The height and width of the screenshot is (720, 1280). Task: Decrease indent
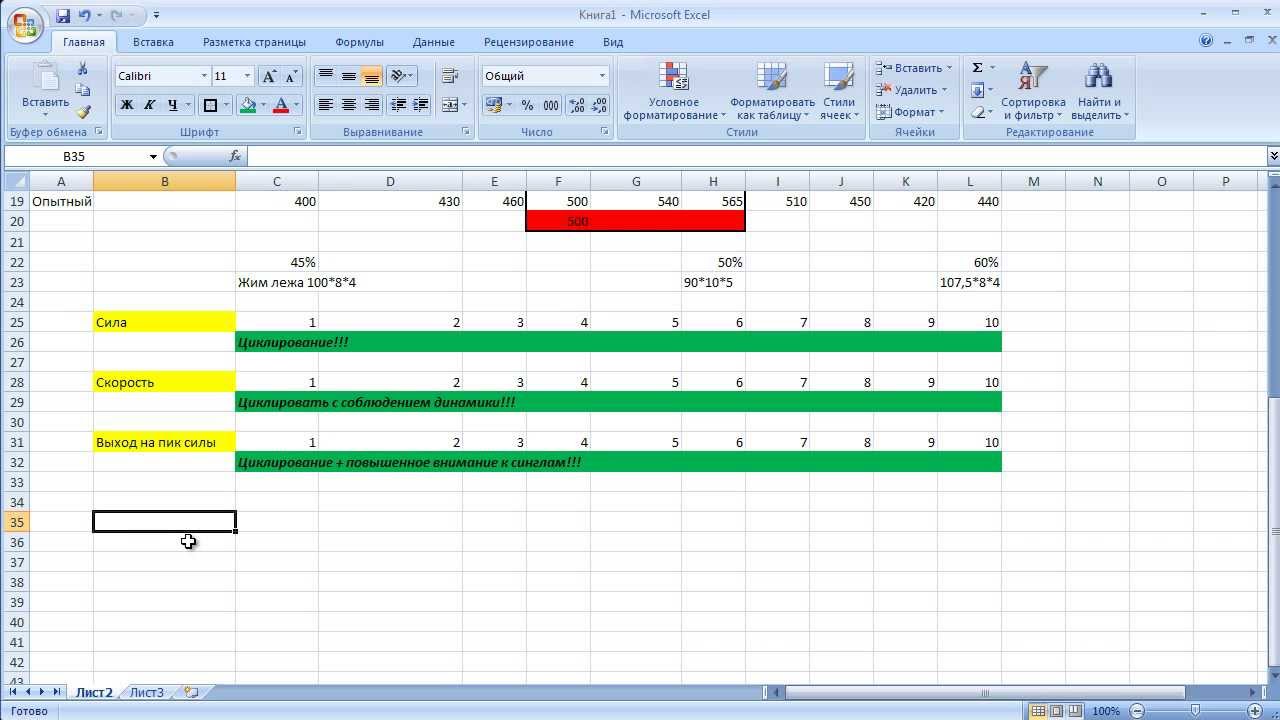point(398,105)
